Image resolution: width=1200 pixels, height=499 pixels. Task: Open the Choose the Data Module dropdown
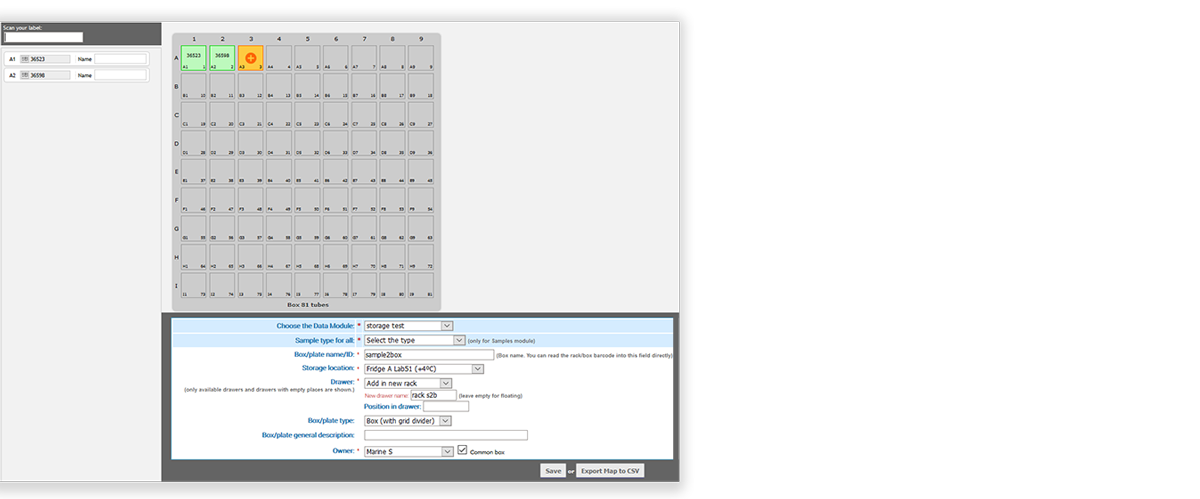tap(409, 325)
